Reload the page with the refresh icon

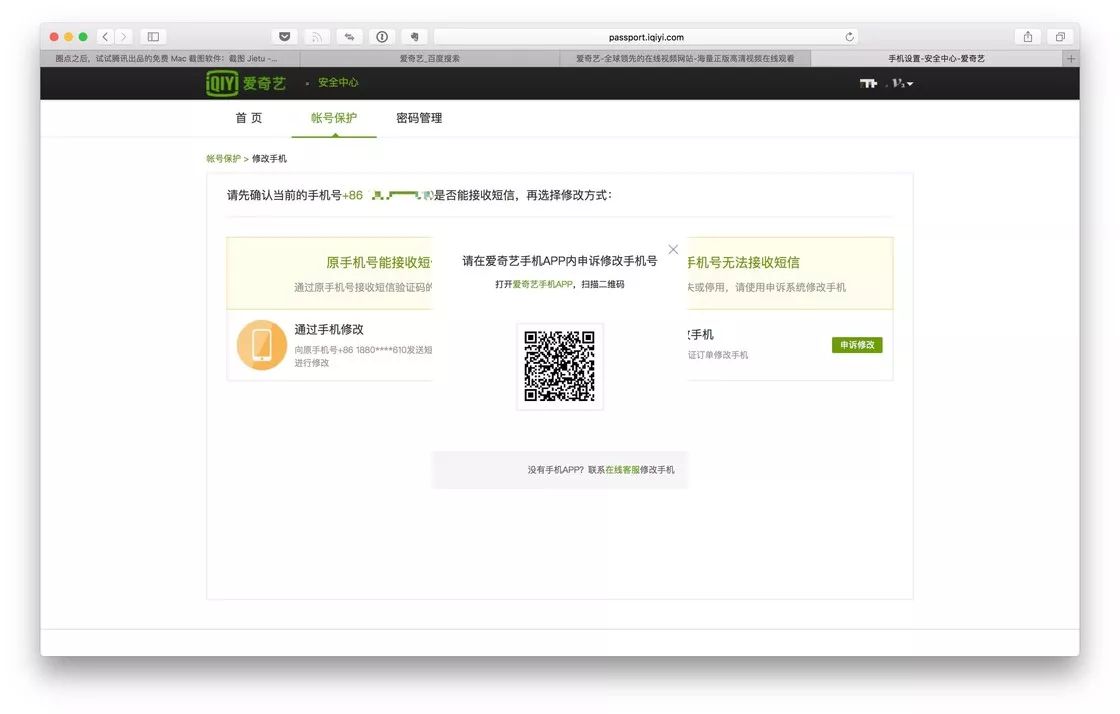click(849, 37)
